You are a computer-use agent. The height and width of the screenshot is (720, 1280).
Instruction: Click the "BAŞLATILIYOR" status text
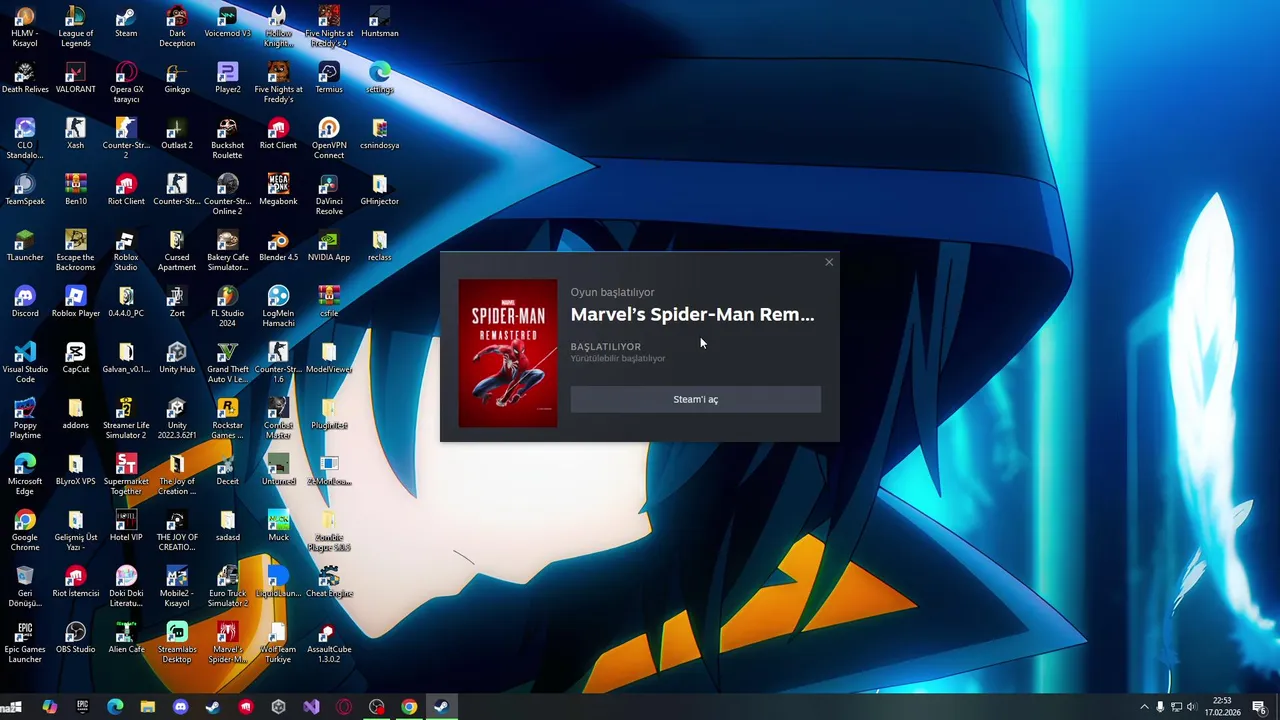(x=605, y=347)
